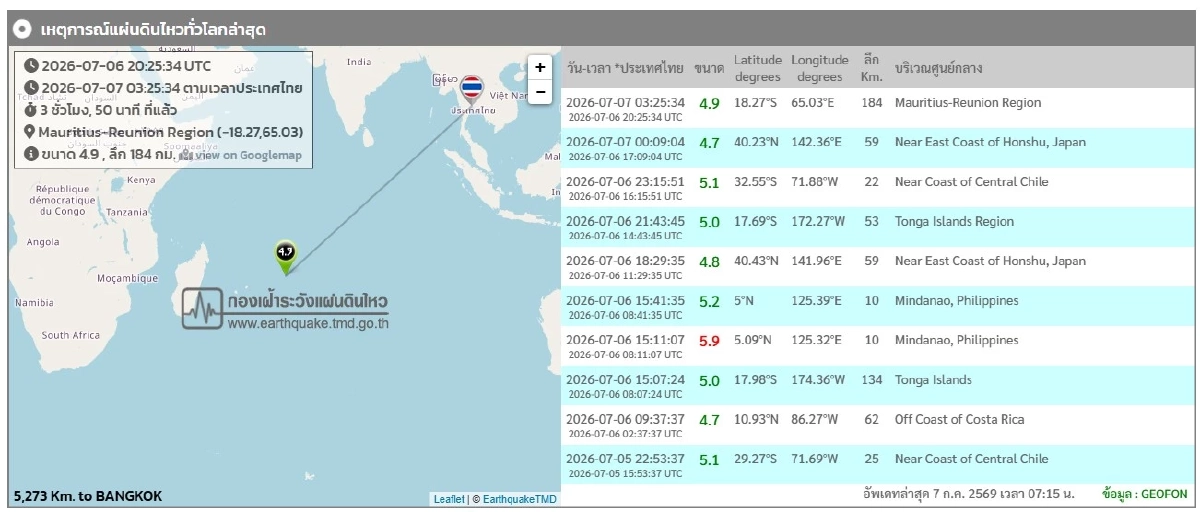Click the info icon beside magnitude text
The height and width of the screenshot is (512, 1200).
tap(31, 154)
